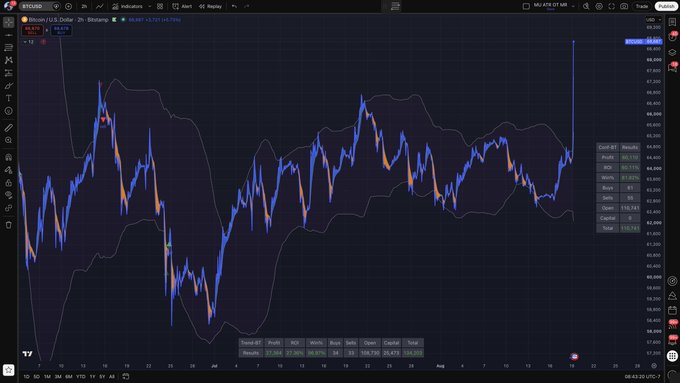680x383 pixels.
Task: Select the trend line tool
Action: 9,35
